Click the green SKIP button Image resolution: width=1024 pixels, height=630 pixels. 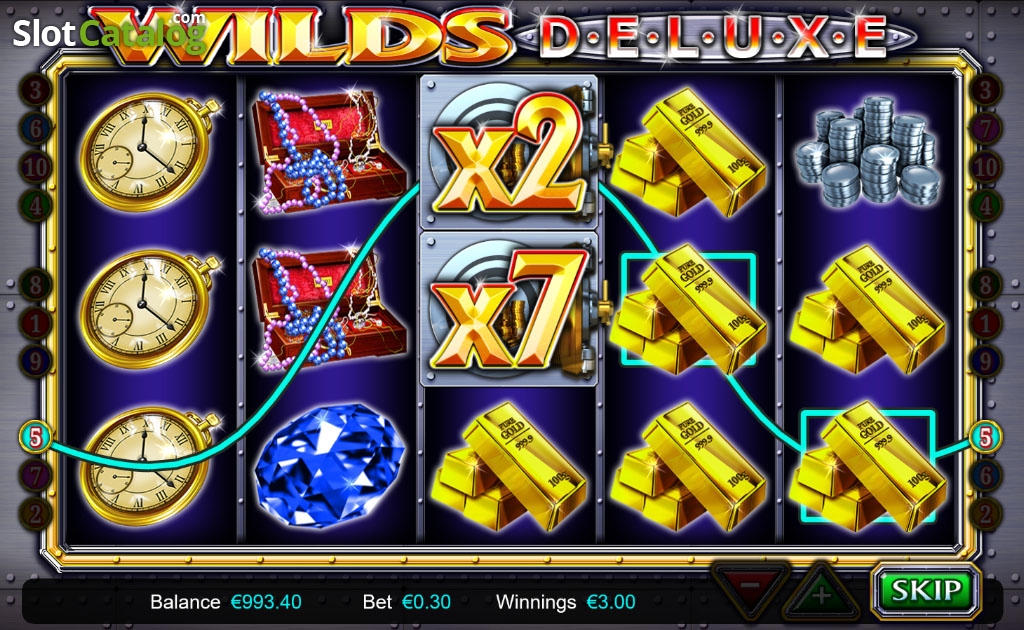pos(926,590)
